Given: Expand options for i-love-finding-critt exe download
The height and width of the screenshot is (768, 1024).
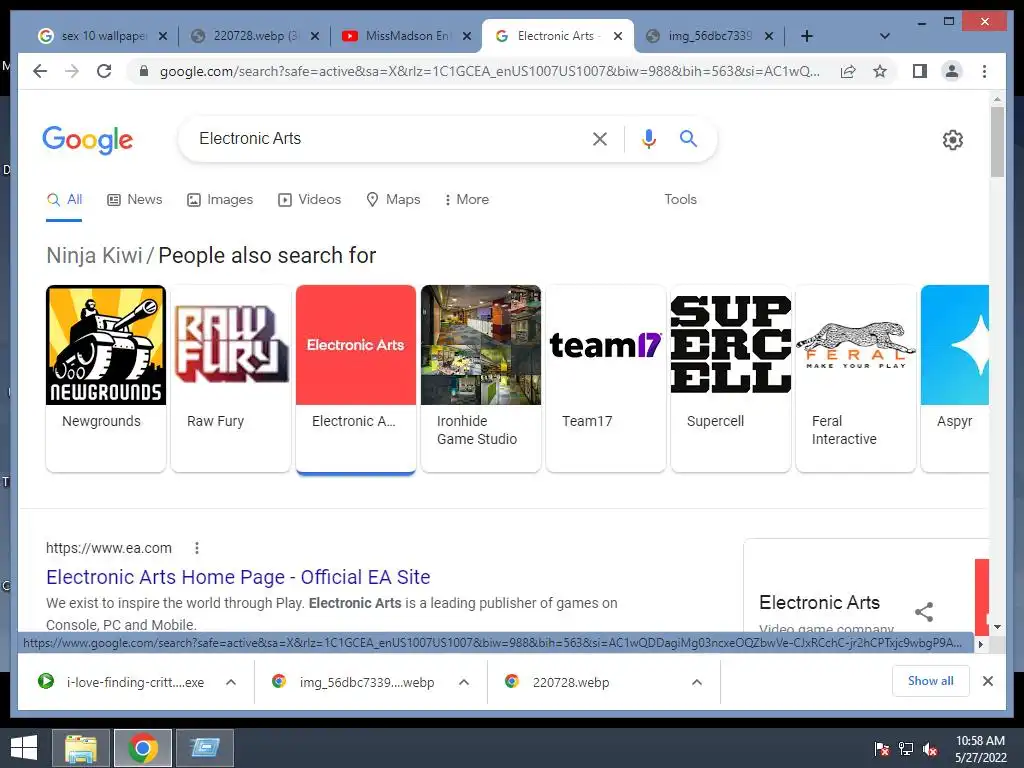Looking at the screenshot, I should (231, 682).
